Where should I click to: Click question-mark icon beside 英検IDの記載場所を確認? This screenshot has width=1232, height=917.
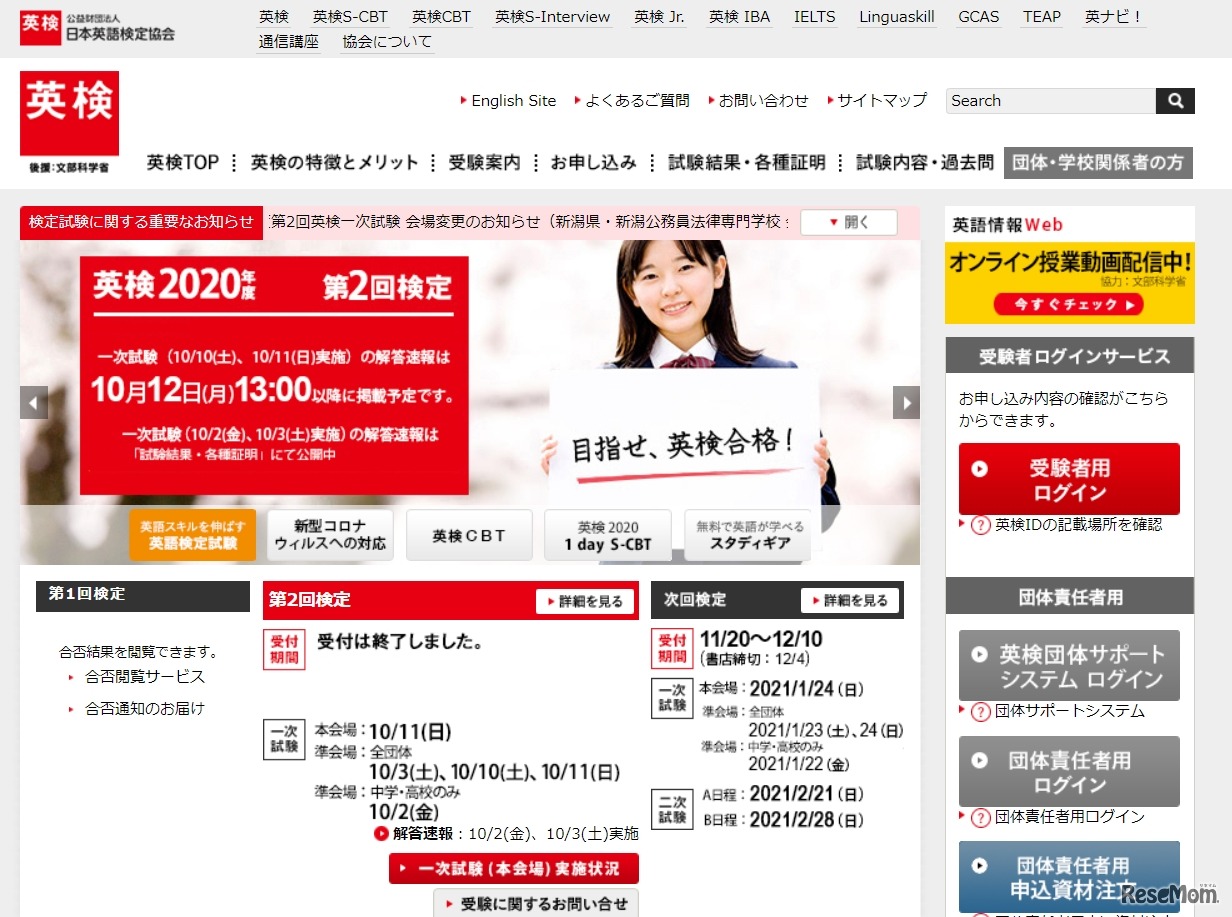[x=980, y=525]
